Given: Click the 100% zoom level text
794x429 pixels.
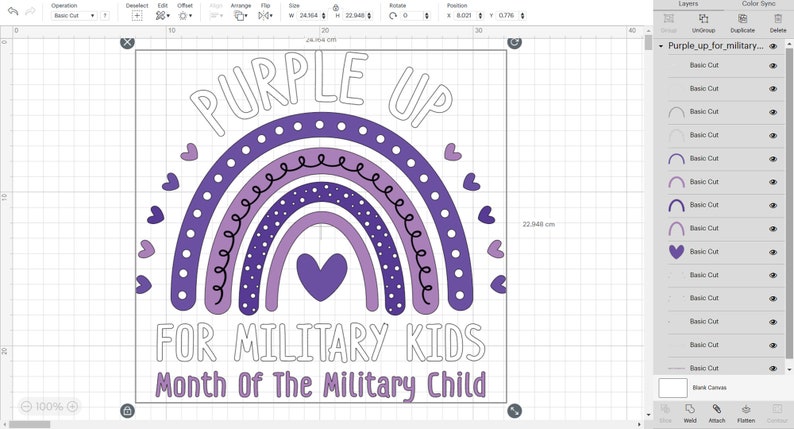Looking at the screenshot, I should [49, 406].
